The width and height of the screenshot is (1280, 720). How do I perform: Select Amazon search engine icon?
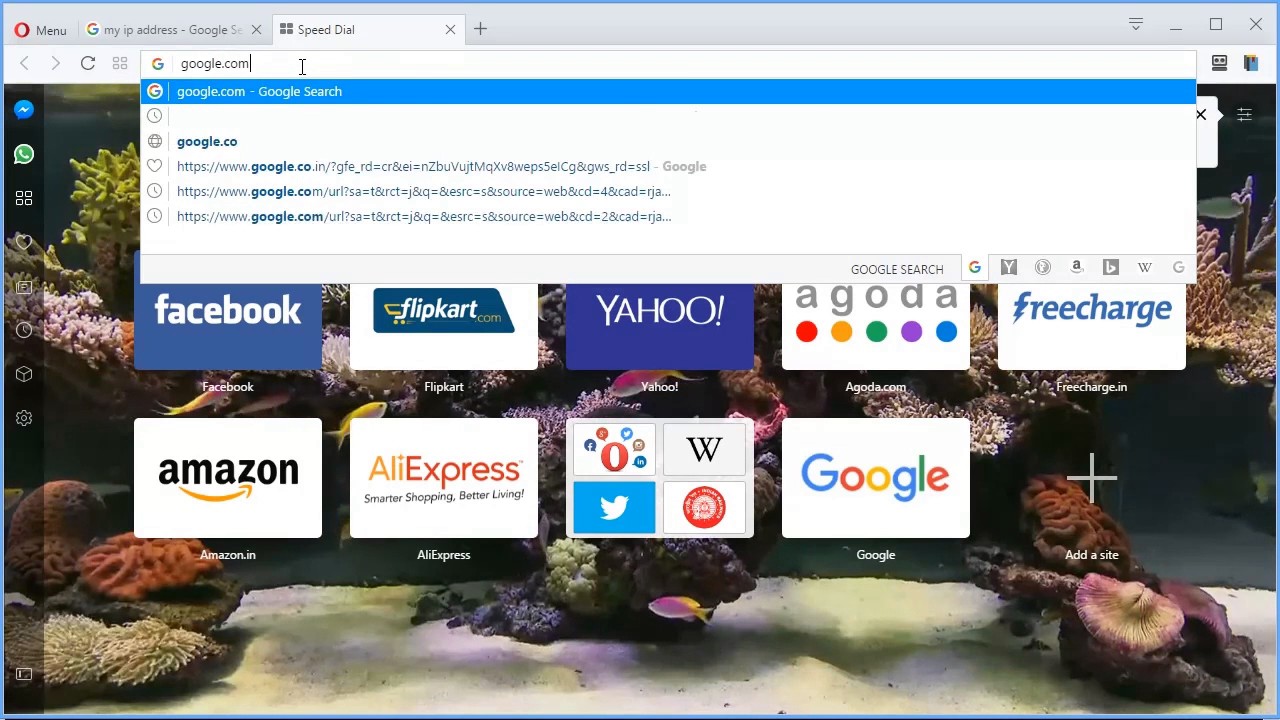pos(1077,267)
